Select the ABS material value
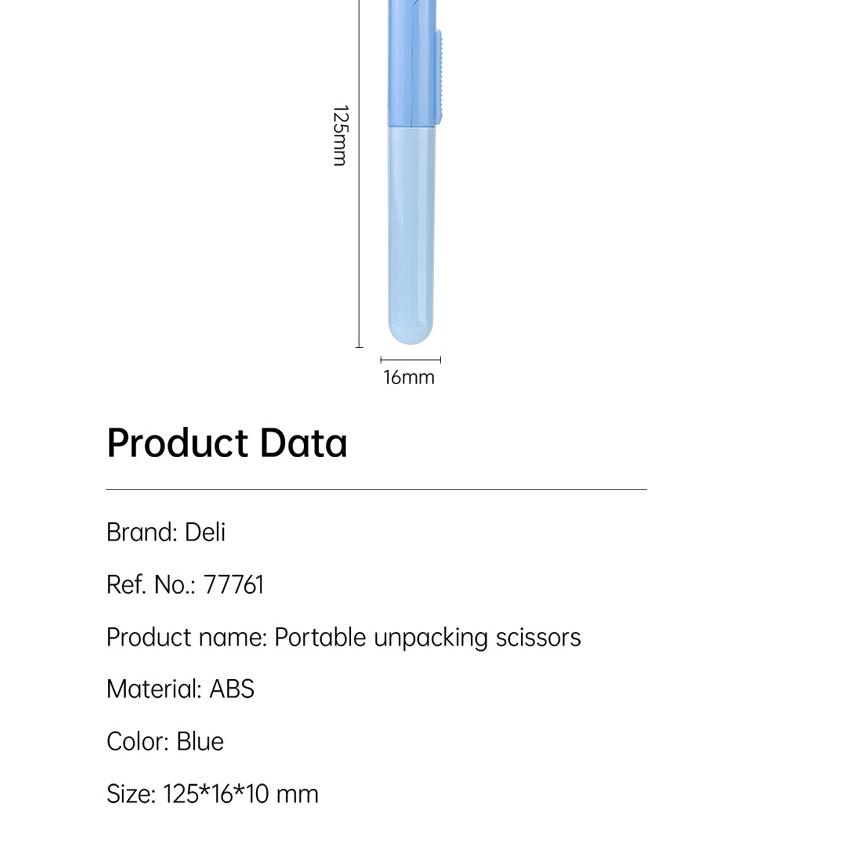The height and width of the screenshot is (864, 864). click(231, 689)
